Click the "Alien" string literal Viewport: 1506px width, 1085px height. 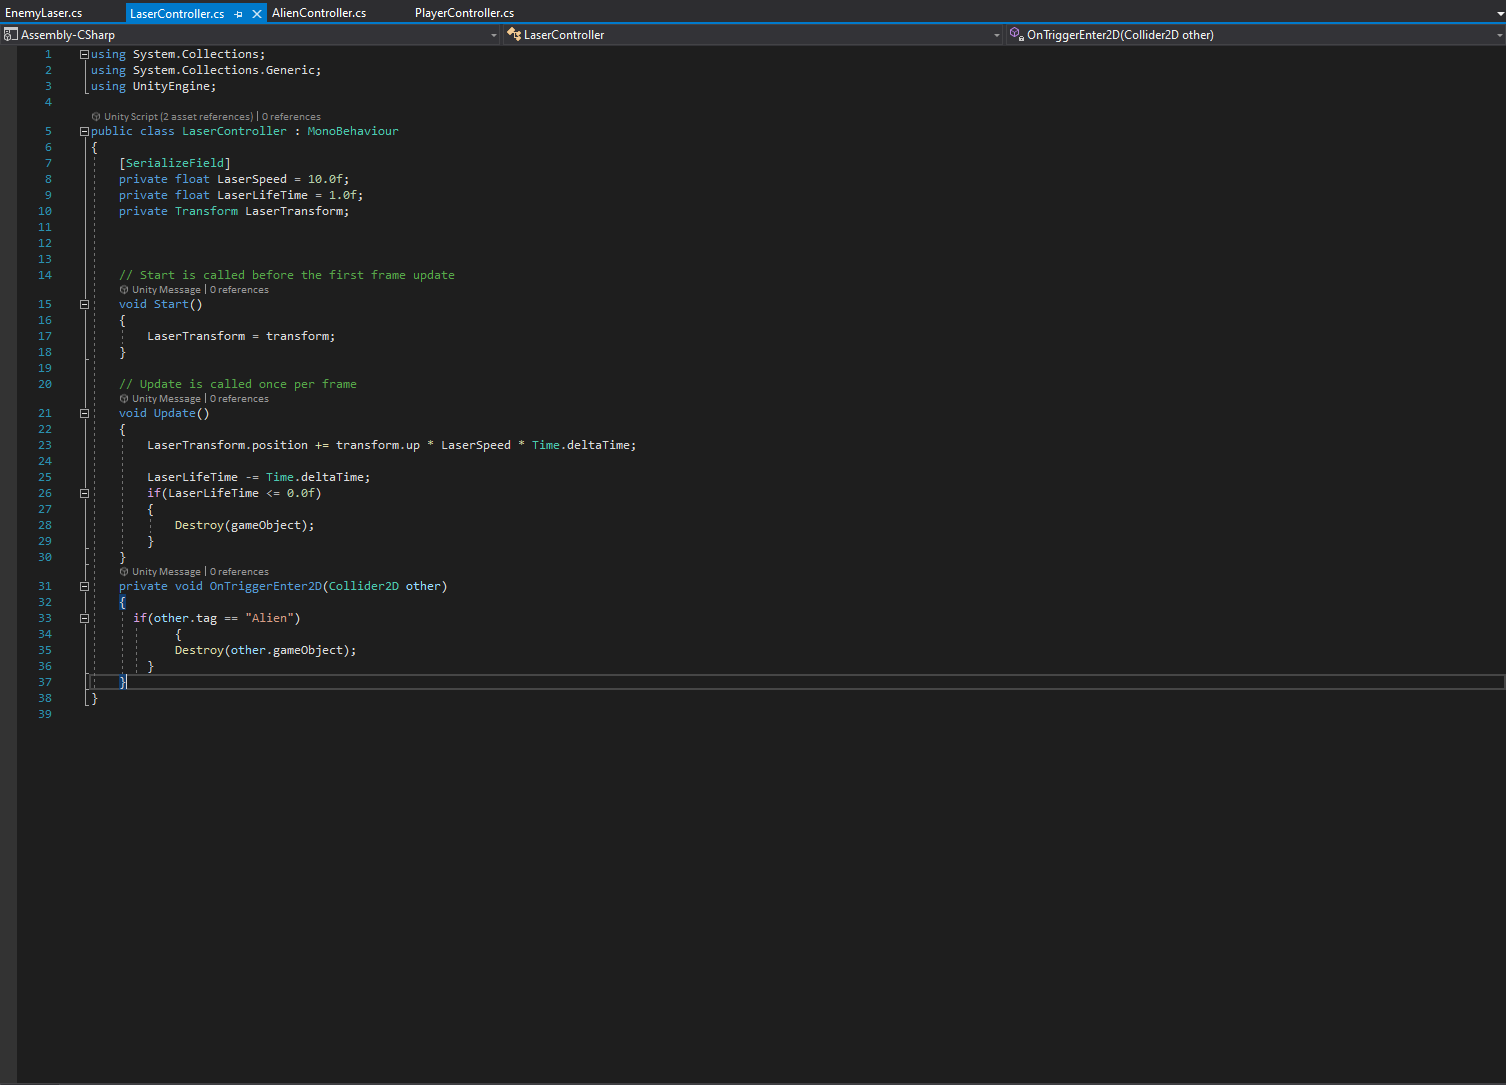tap(270, 618)
